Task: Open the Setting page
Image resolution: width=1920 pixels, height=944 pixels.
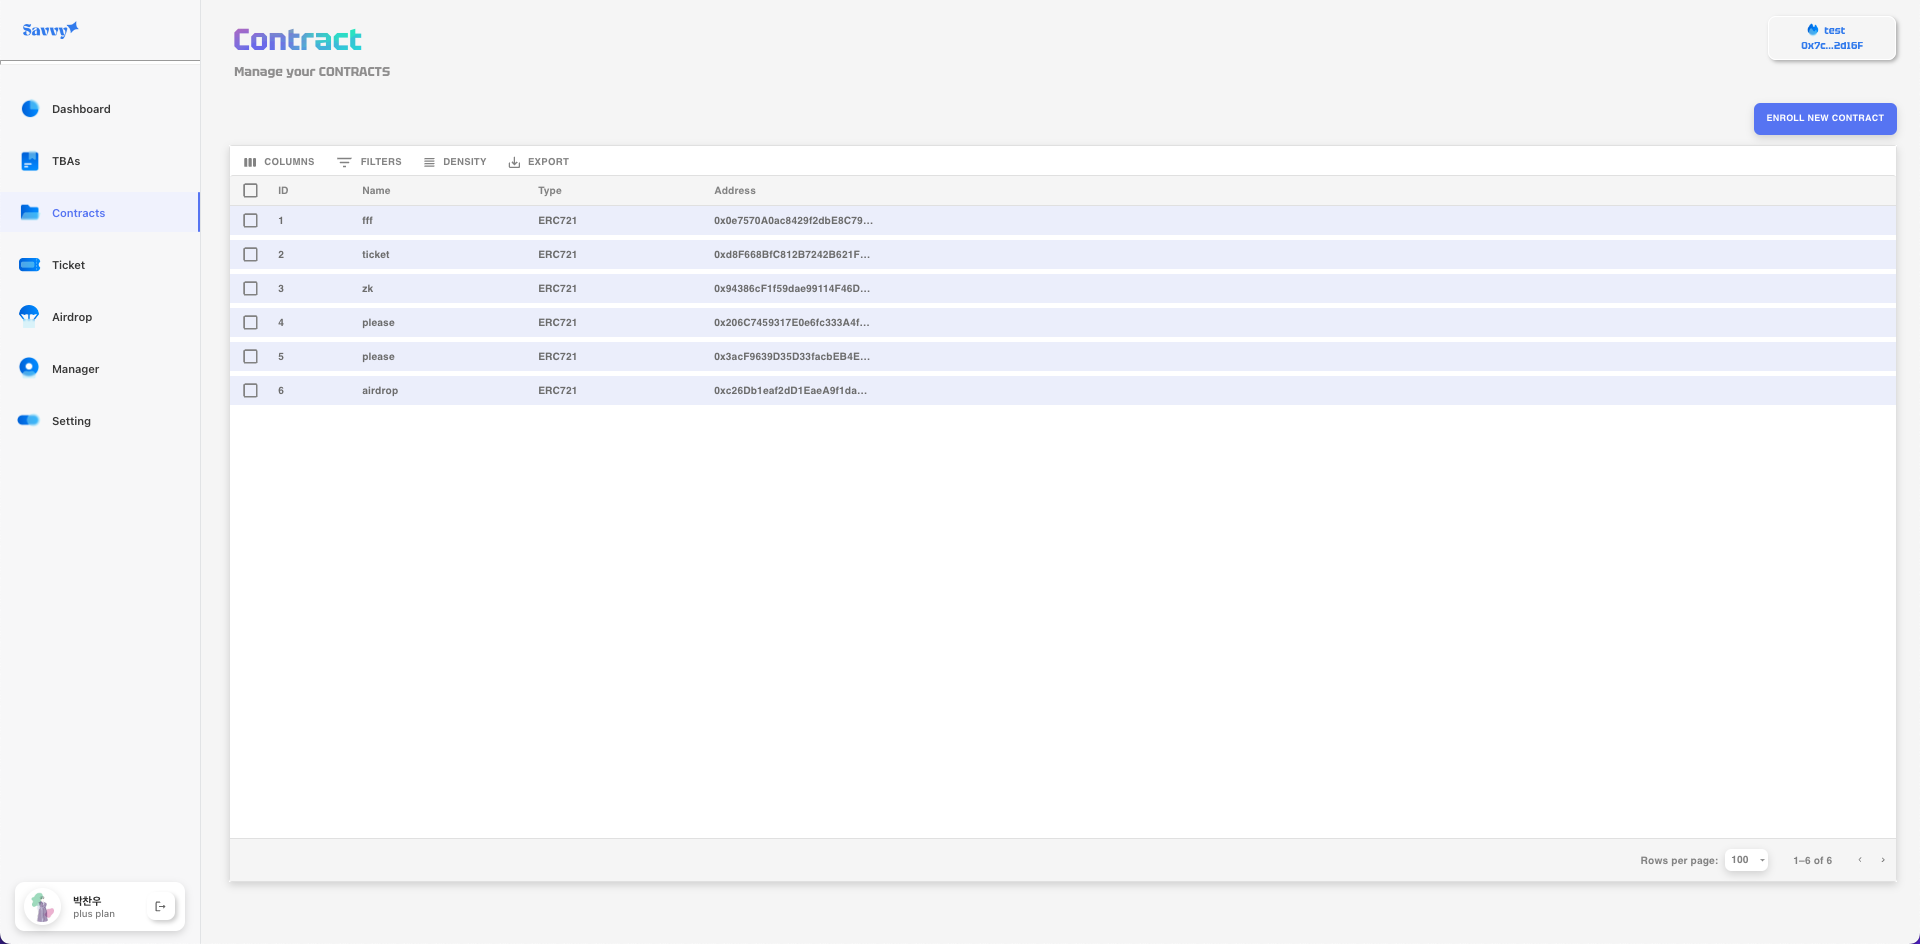Action: [100, 421]
